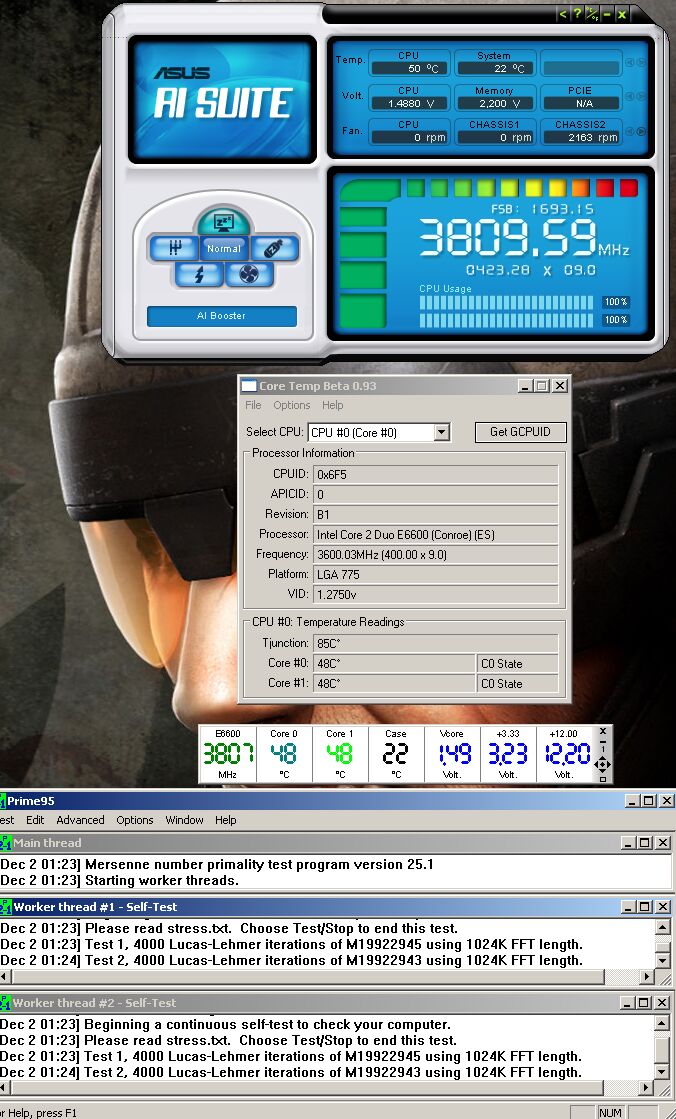Click the Worker thread #1 - Self-Test title bar

tap(336, 907)
